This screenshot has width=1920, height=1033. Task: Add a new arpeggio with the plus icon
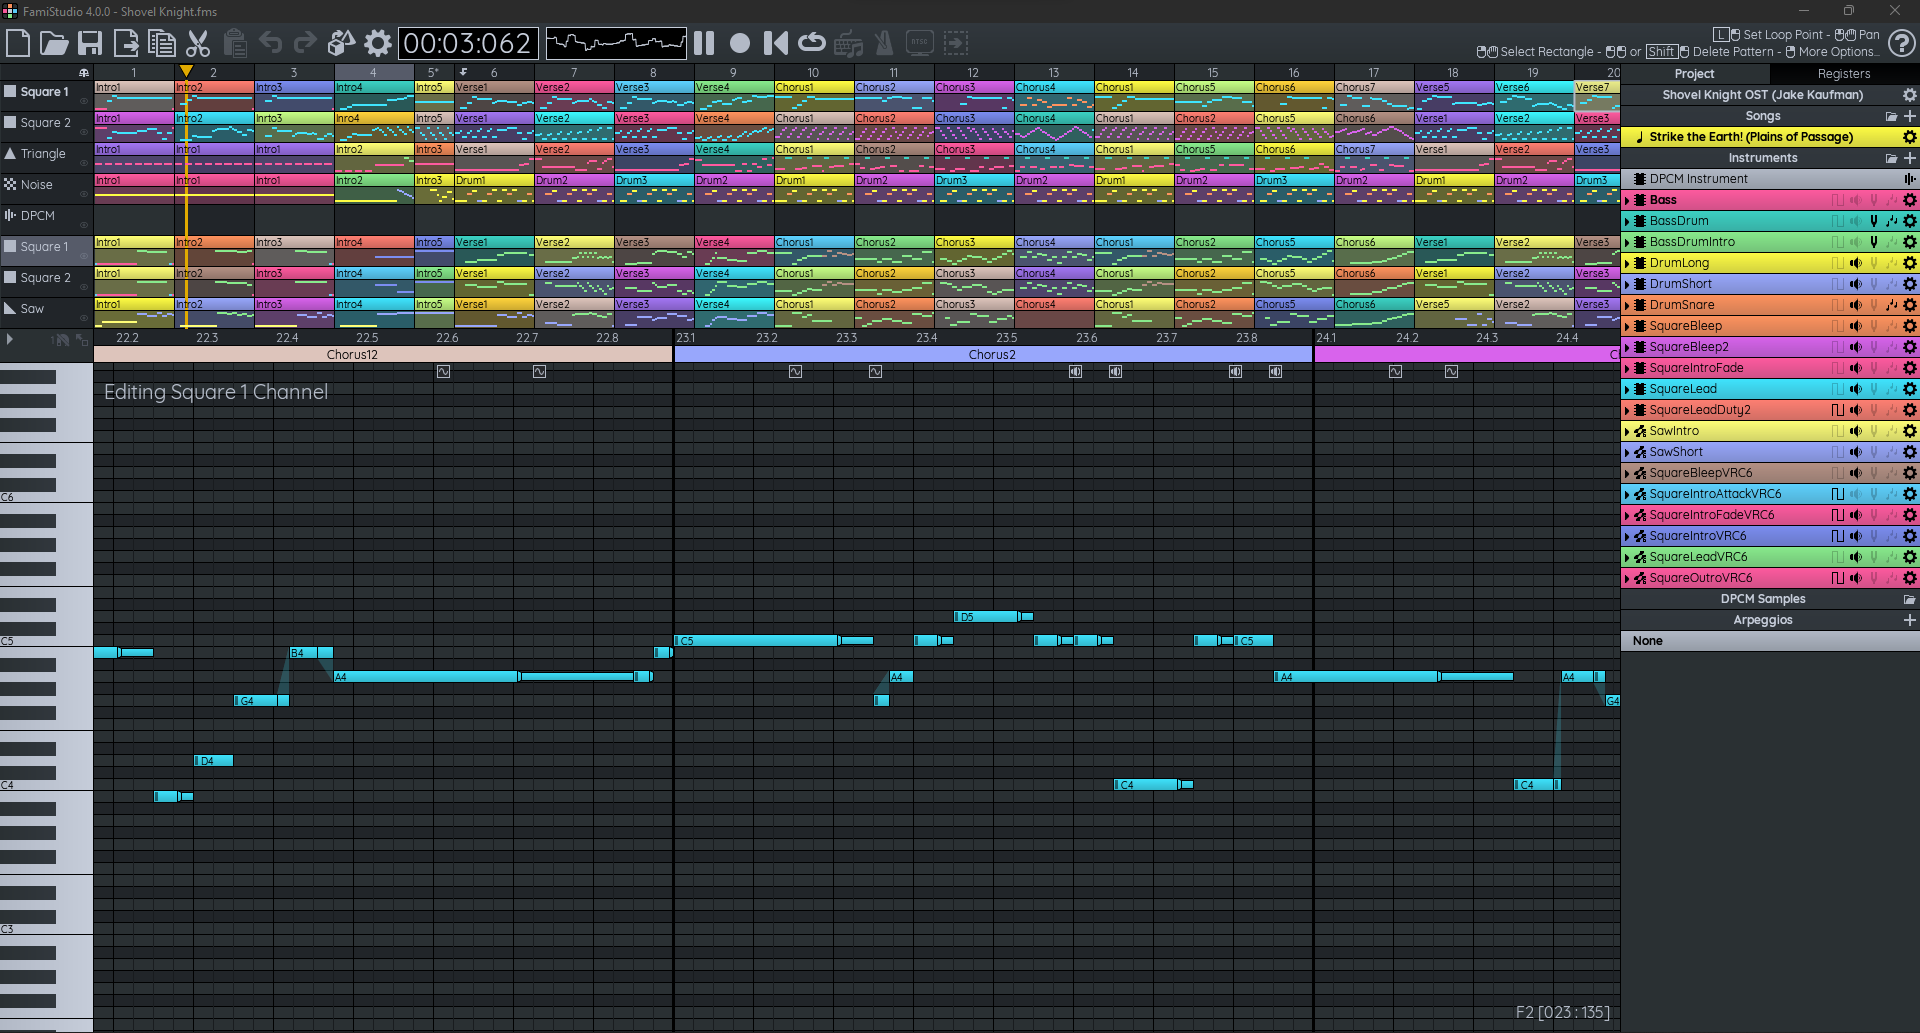point(1909,620)
